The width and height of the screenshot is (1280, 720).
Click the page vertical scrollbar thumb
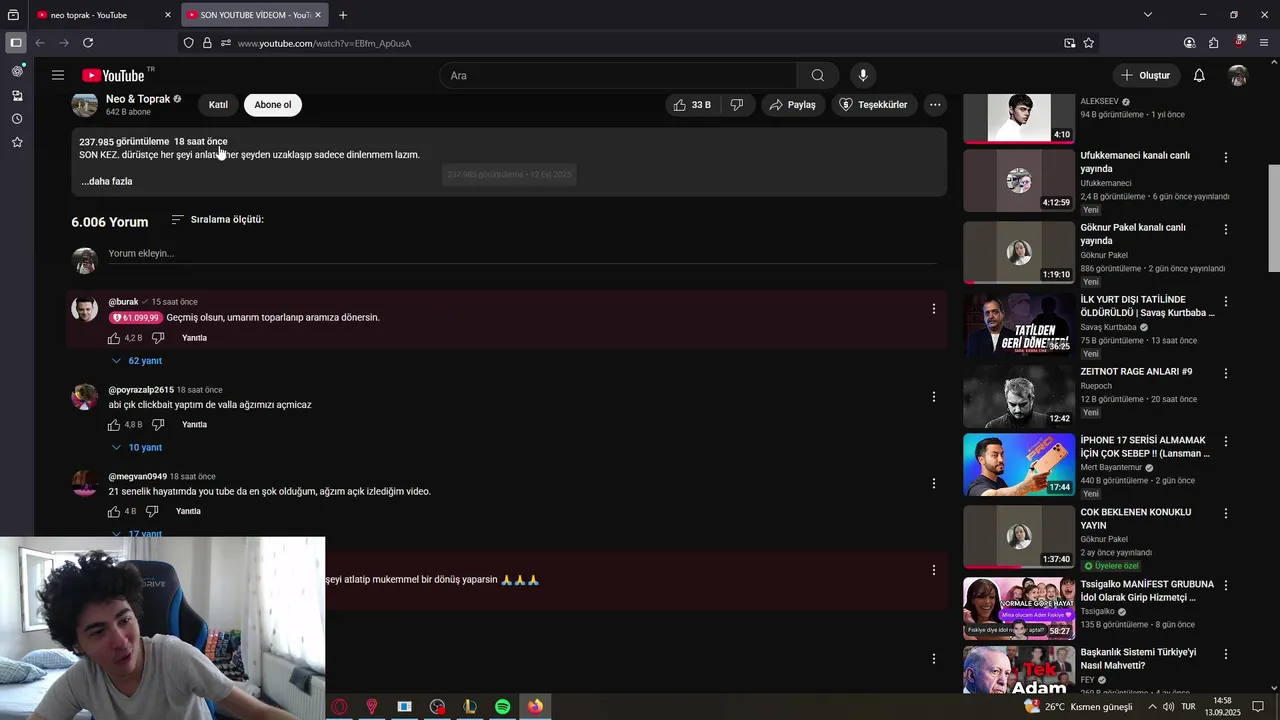[1273, 217]
